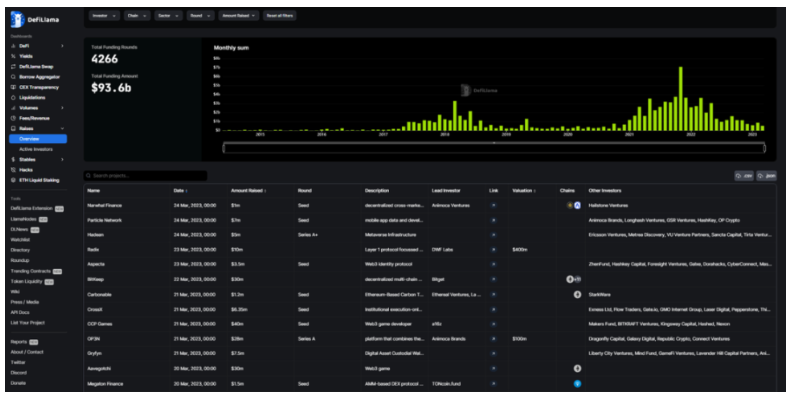Click the "Animoca Ventures" lead investor cell
This screenshot has height=395, width=791.
[x=449, y=206]
